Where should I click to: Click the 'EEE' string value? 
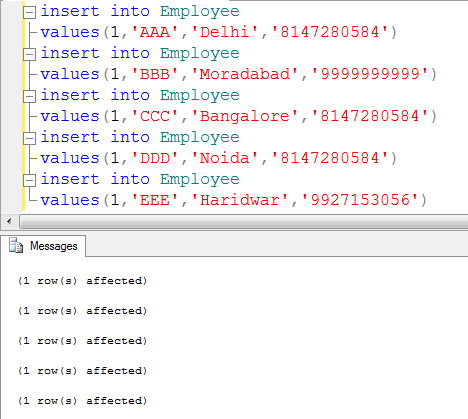pyautogui.click(x=155, y=200)
